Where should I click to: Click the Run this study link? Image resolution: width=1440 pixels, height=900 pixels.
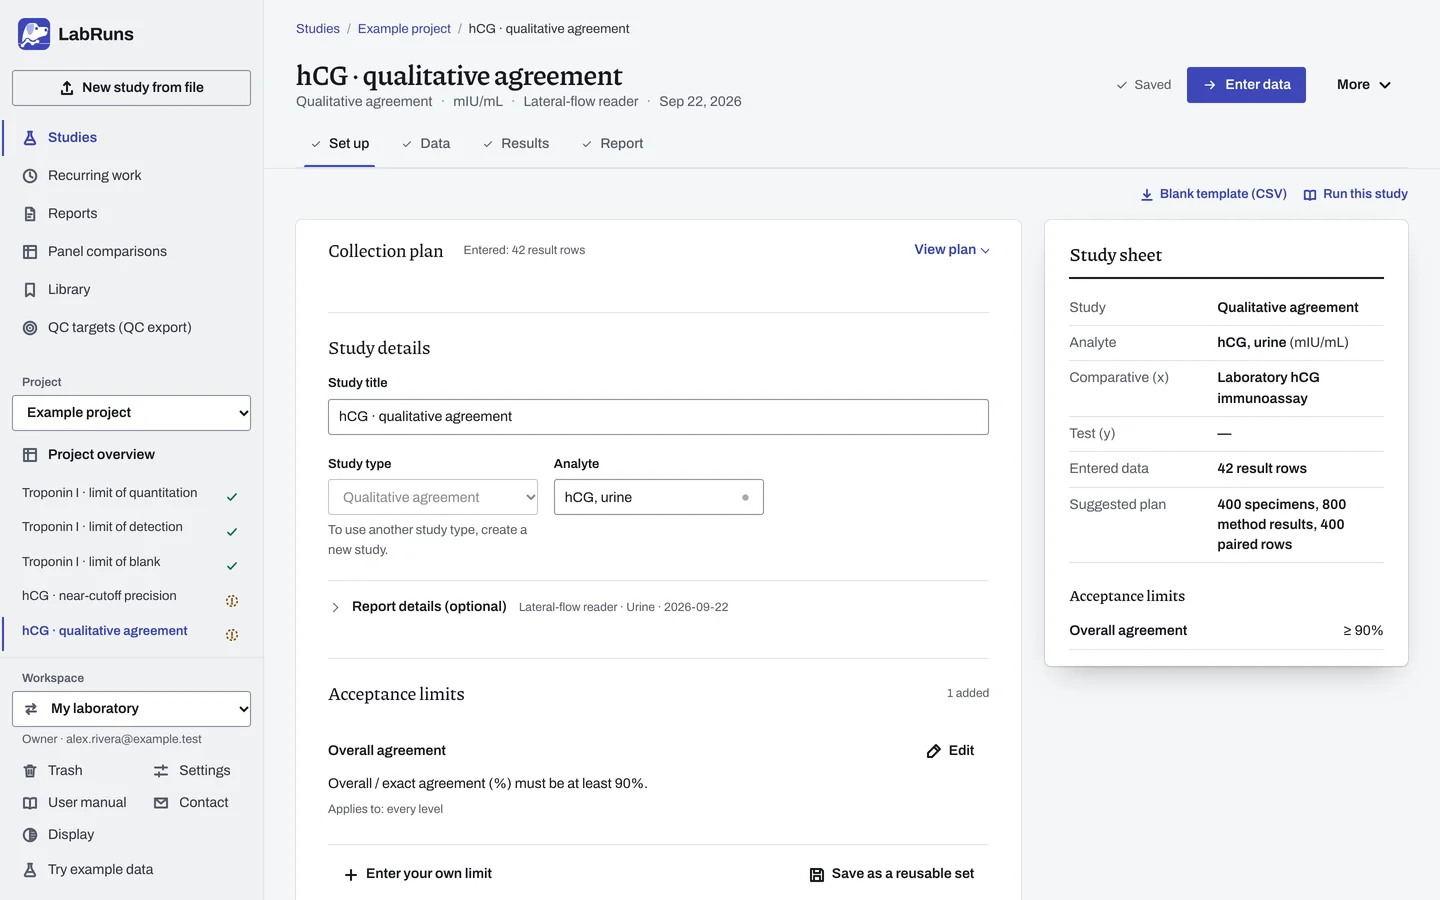point(1356,194)
